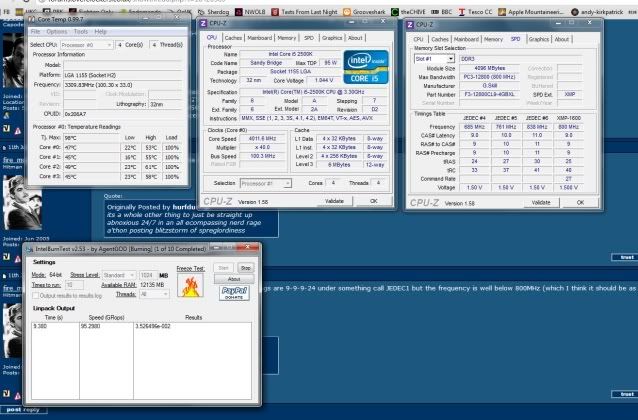Switch to SPD tab in CPU-Z processor window
The width and height of the screenshot is (638, 420).
(309, 38)
